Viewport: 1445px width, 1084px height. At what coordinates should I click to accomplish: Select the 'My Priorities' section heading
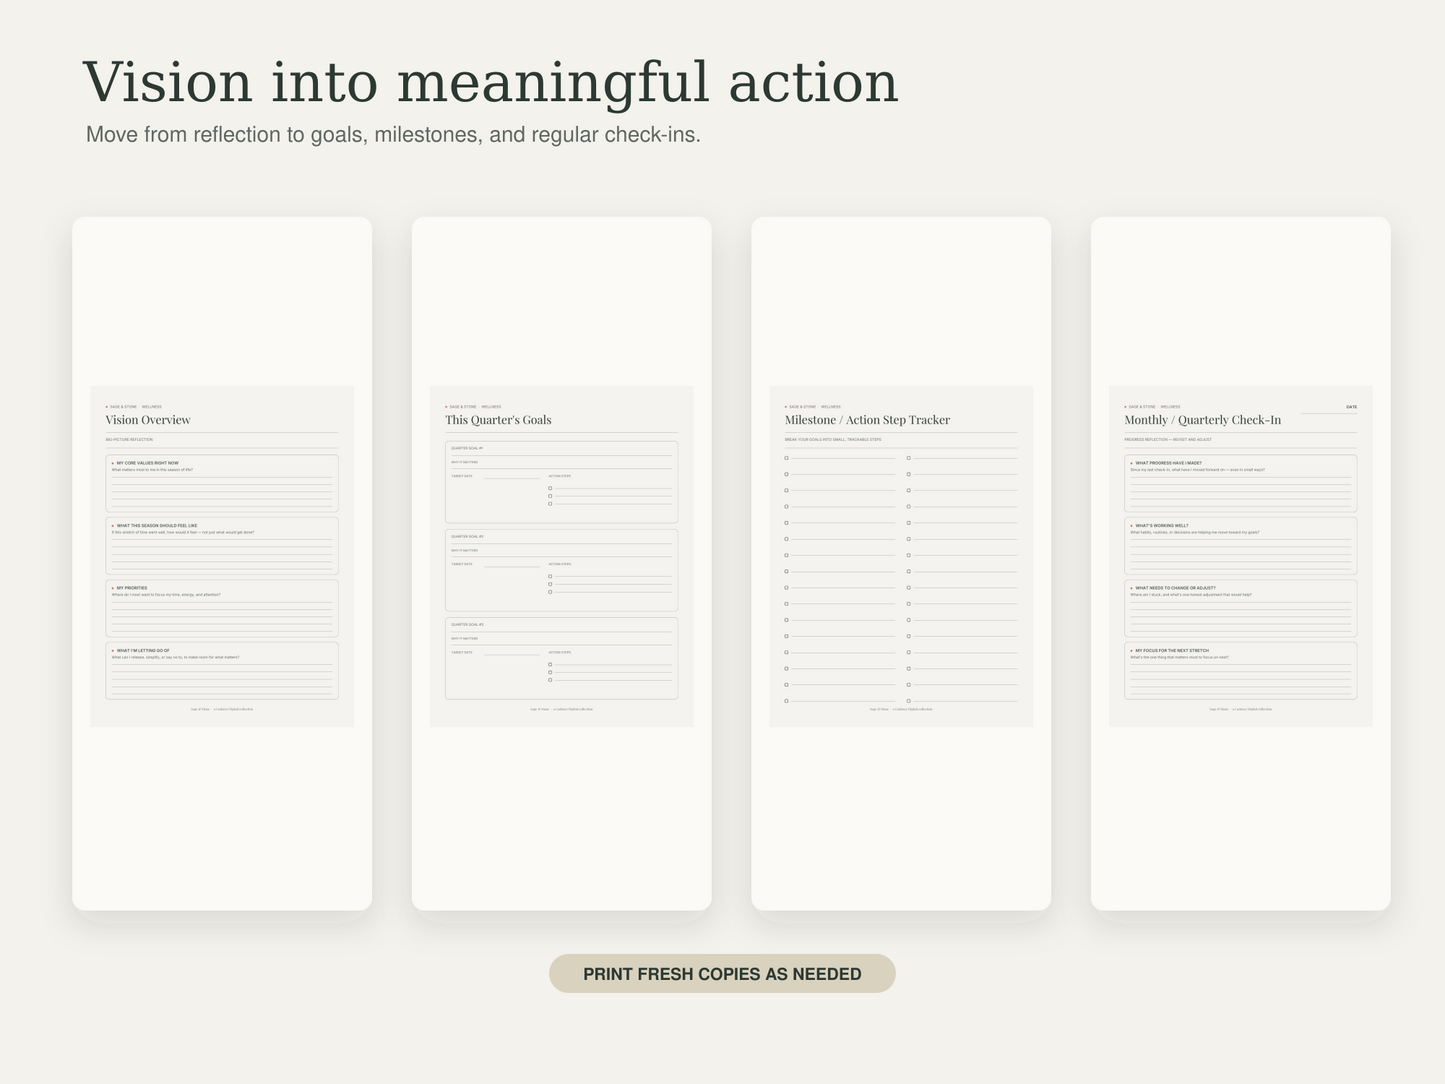[132, 588]
